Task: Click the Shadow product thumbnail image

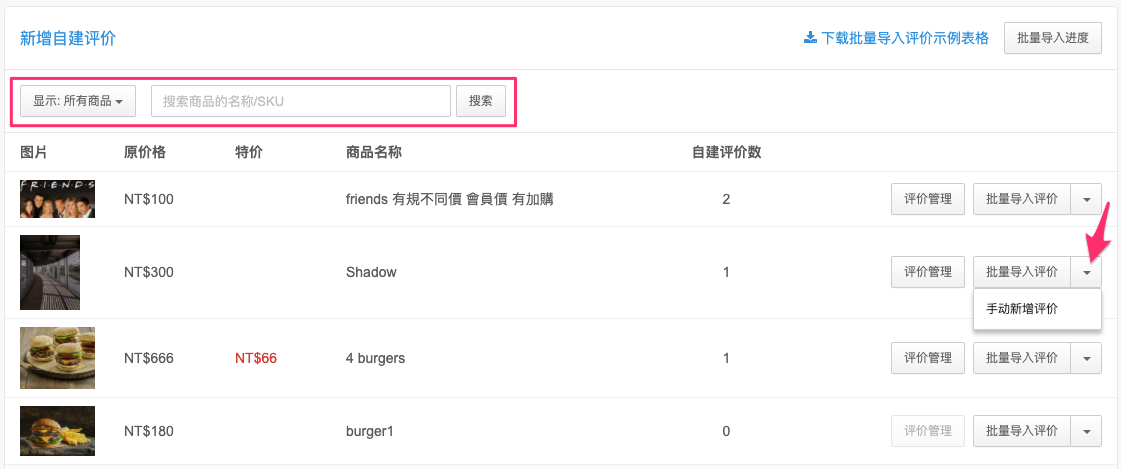Action: [x=50, y=272]
